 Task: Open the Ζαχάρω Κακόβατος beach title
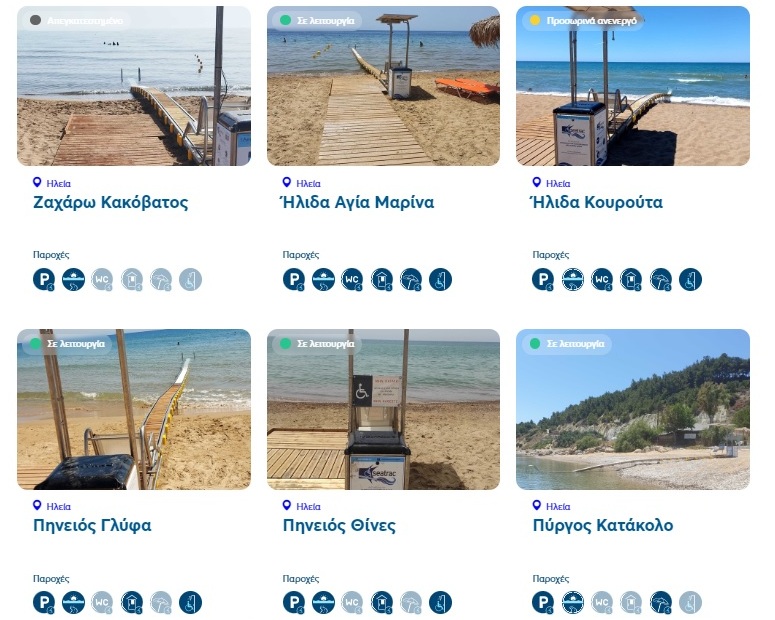[x=111, y=202]
